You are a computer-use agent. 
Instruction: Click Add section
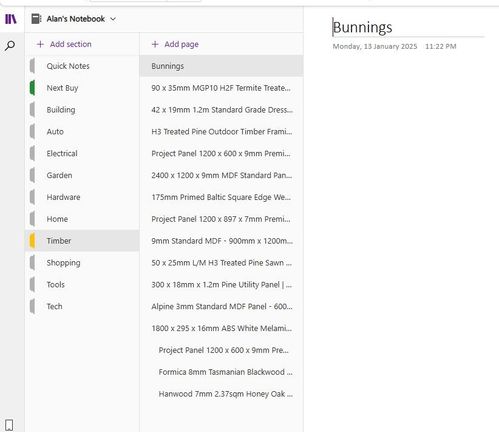pos(64,44)
